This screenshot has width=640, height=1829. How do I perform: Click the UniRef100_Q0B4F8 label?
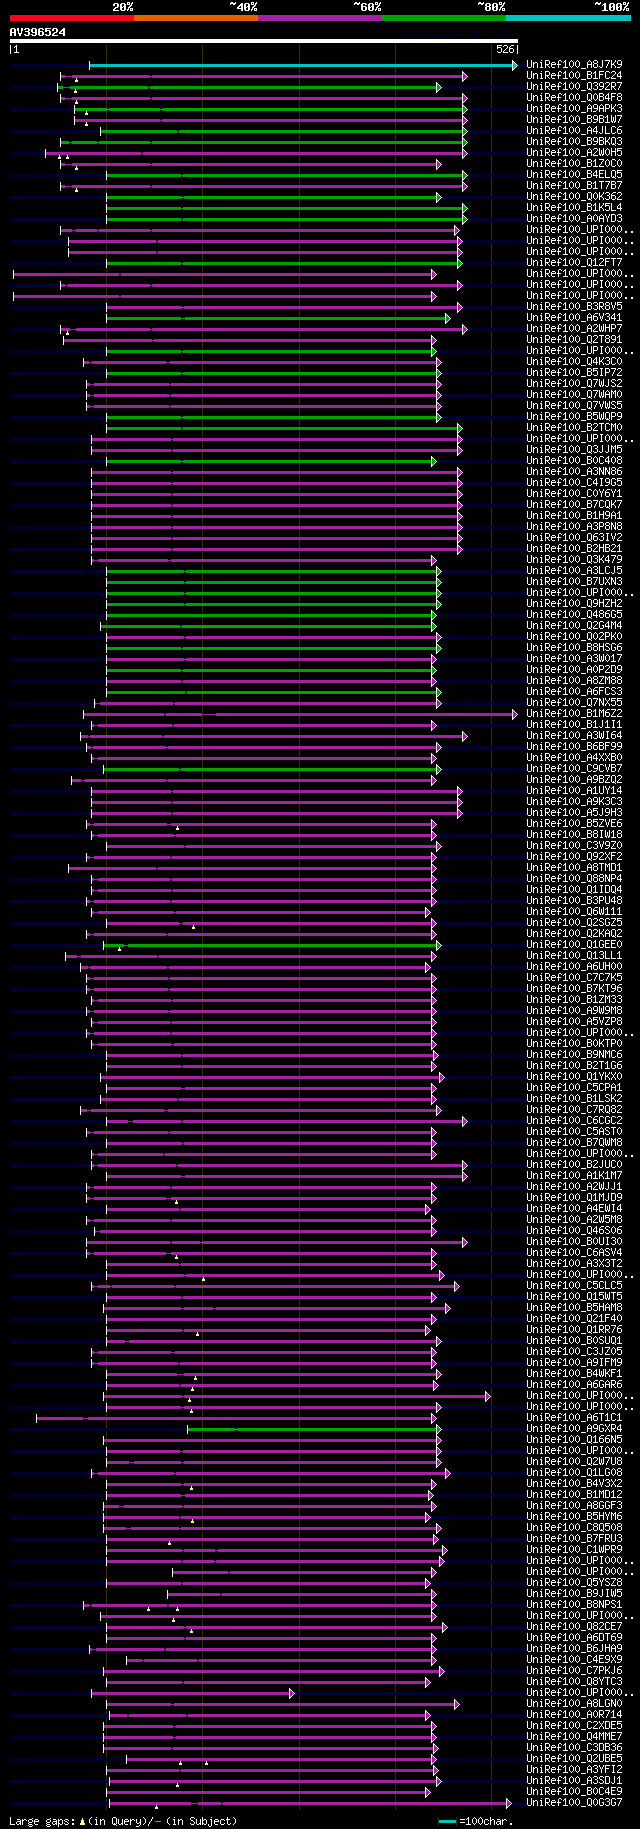coord(574,98)
